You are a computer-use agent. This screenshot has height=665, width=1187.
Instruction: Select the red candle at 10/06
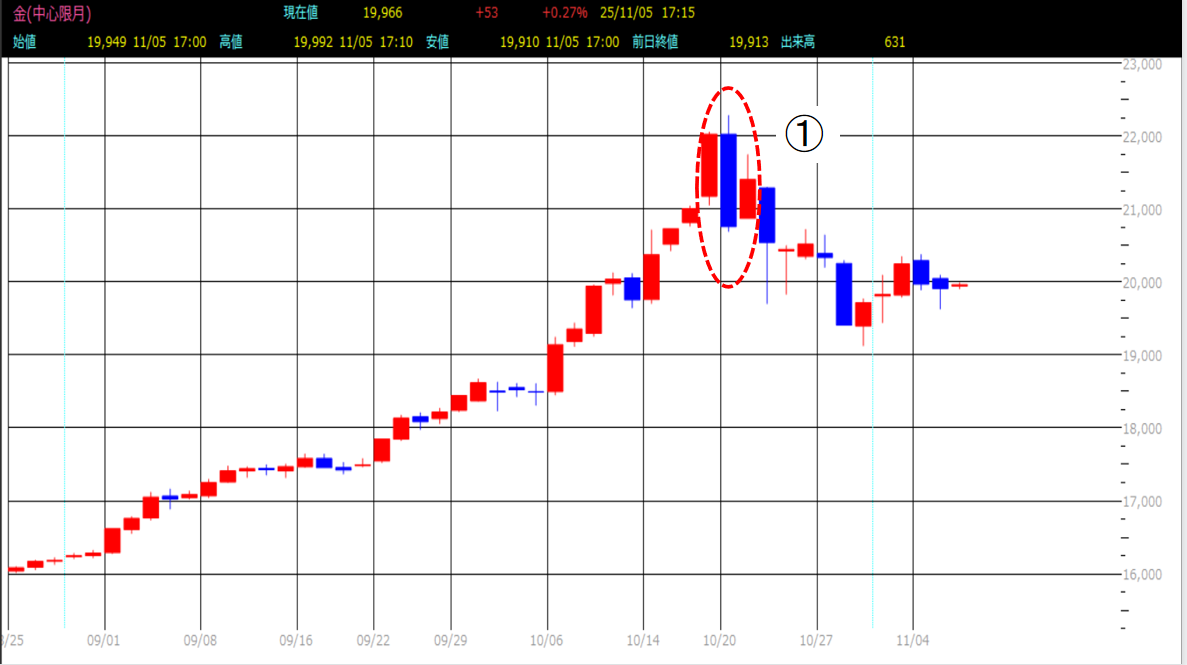coord(555,367)
